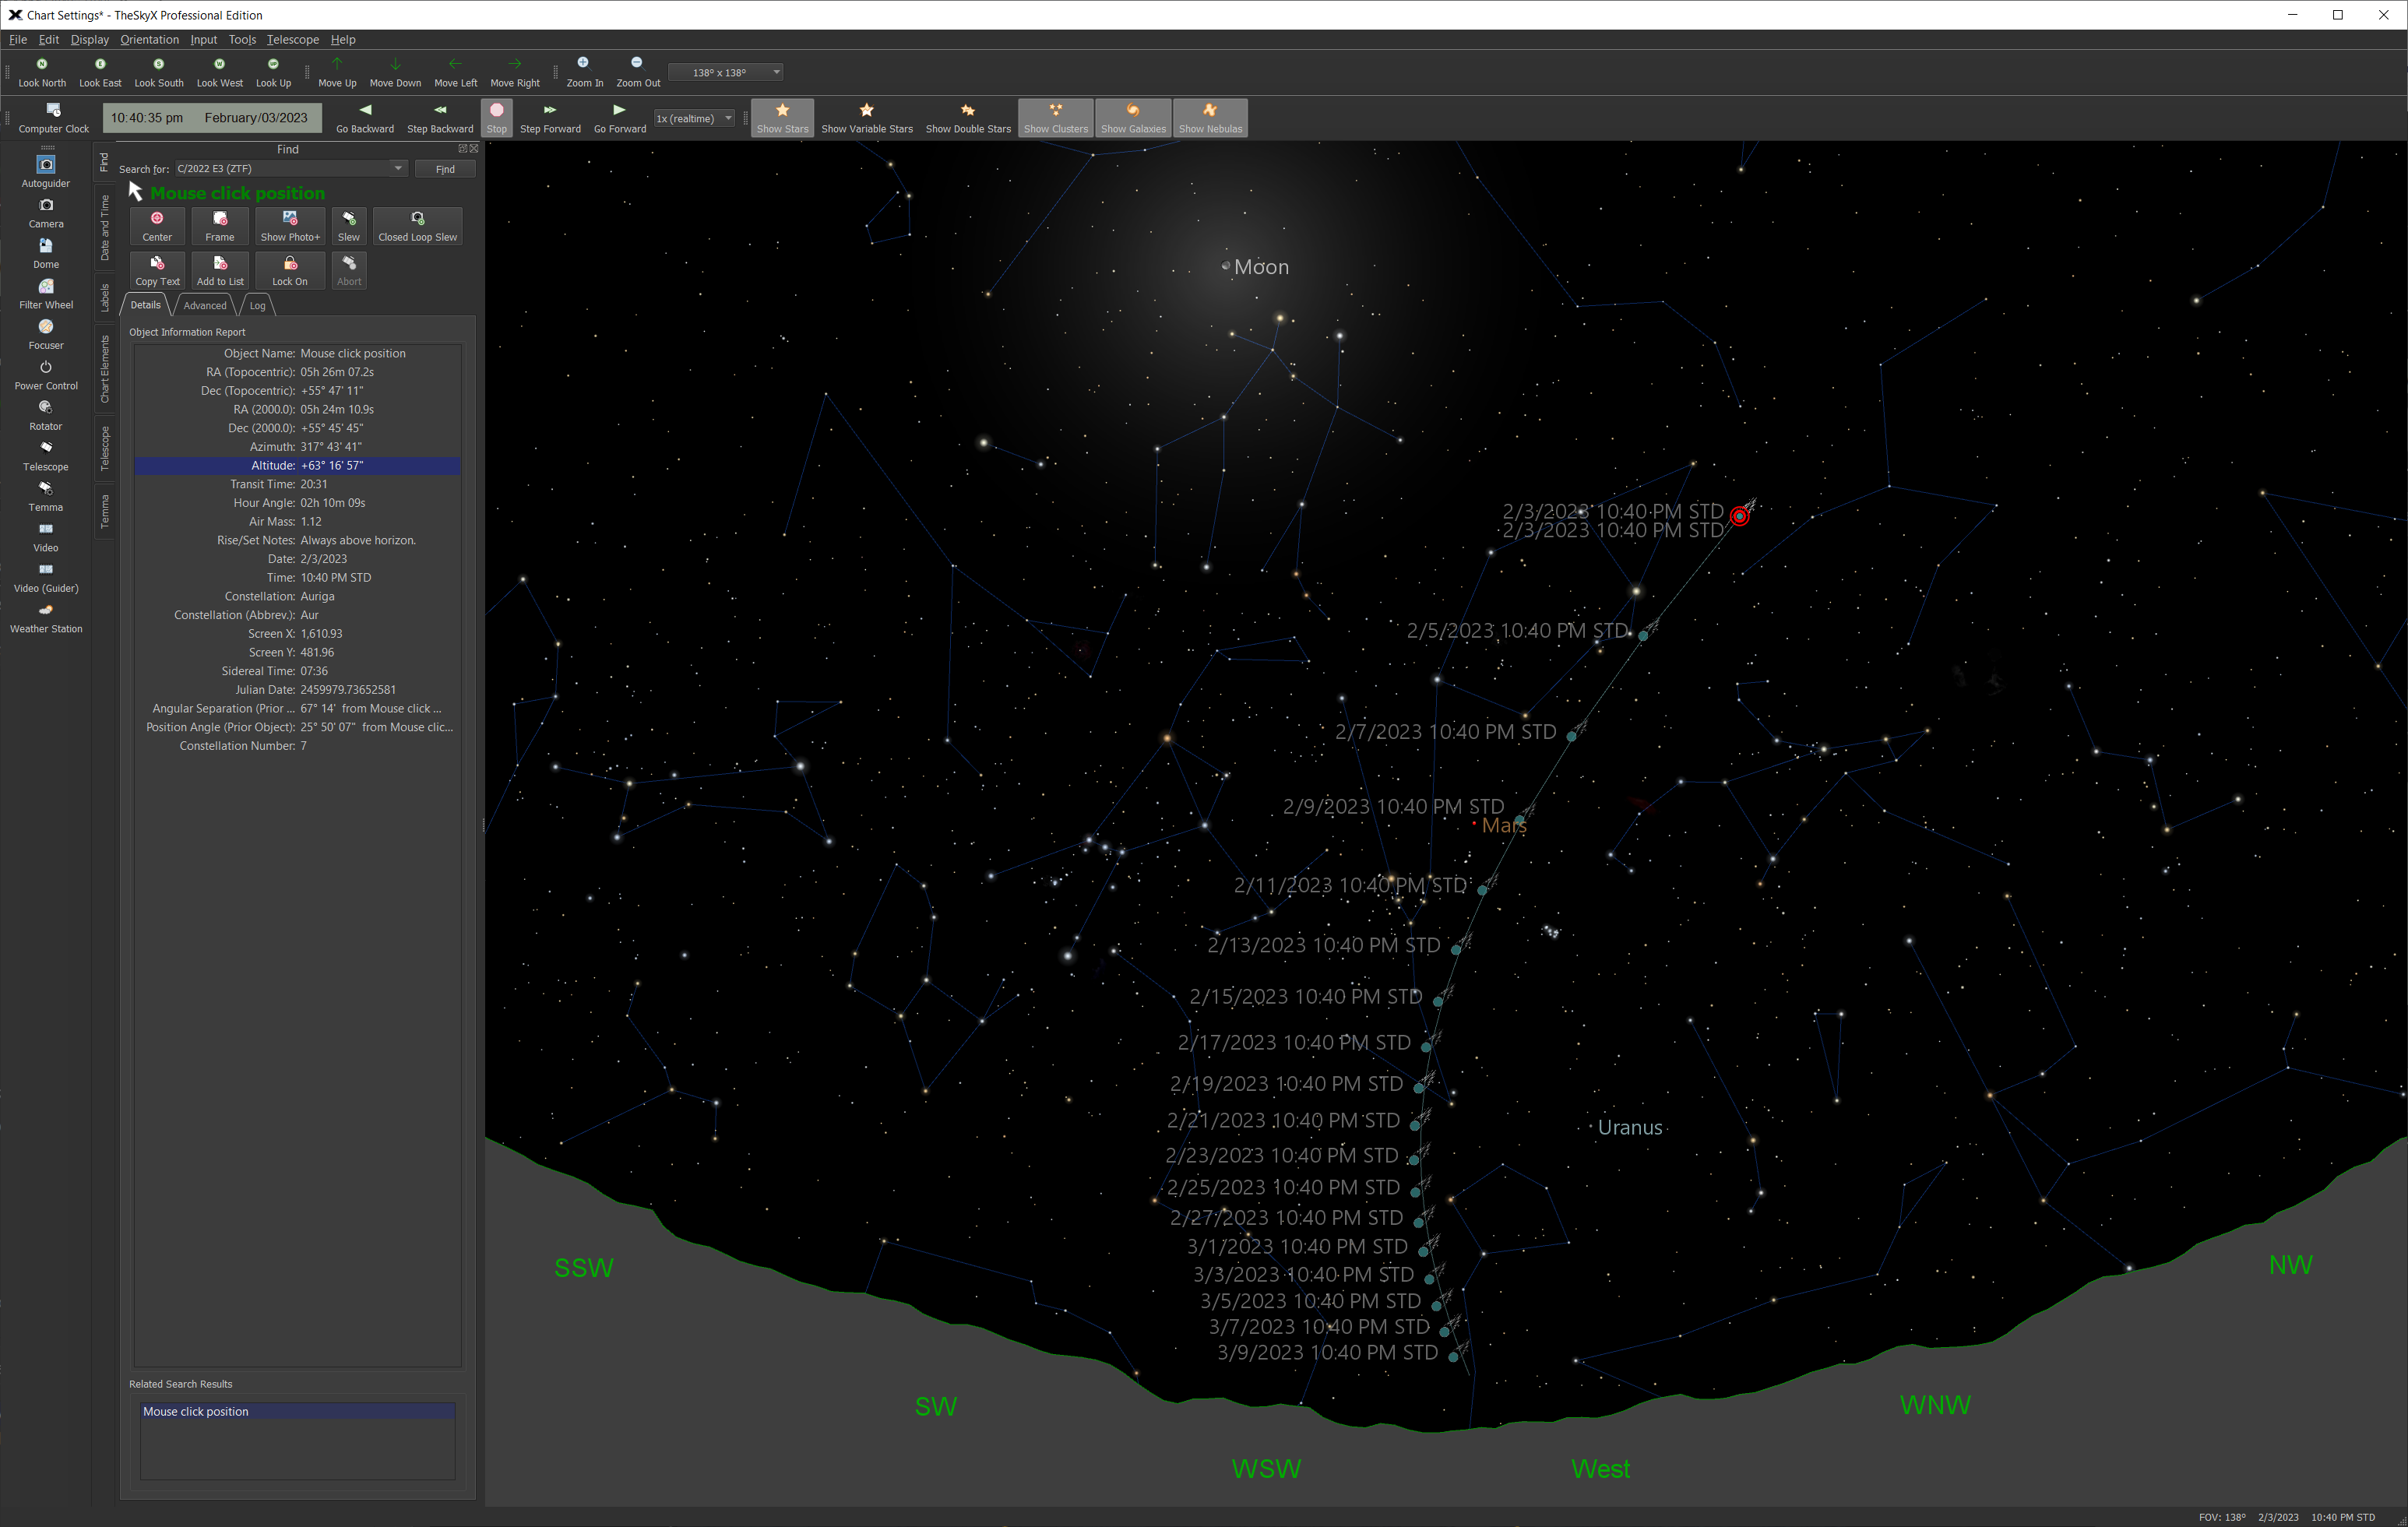This screenshot has width=2408, height=1527.
Task: Open Video (Guider) panel
Action: (x=46, y=577)
